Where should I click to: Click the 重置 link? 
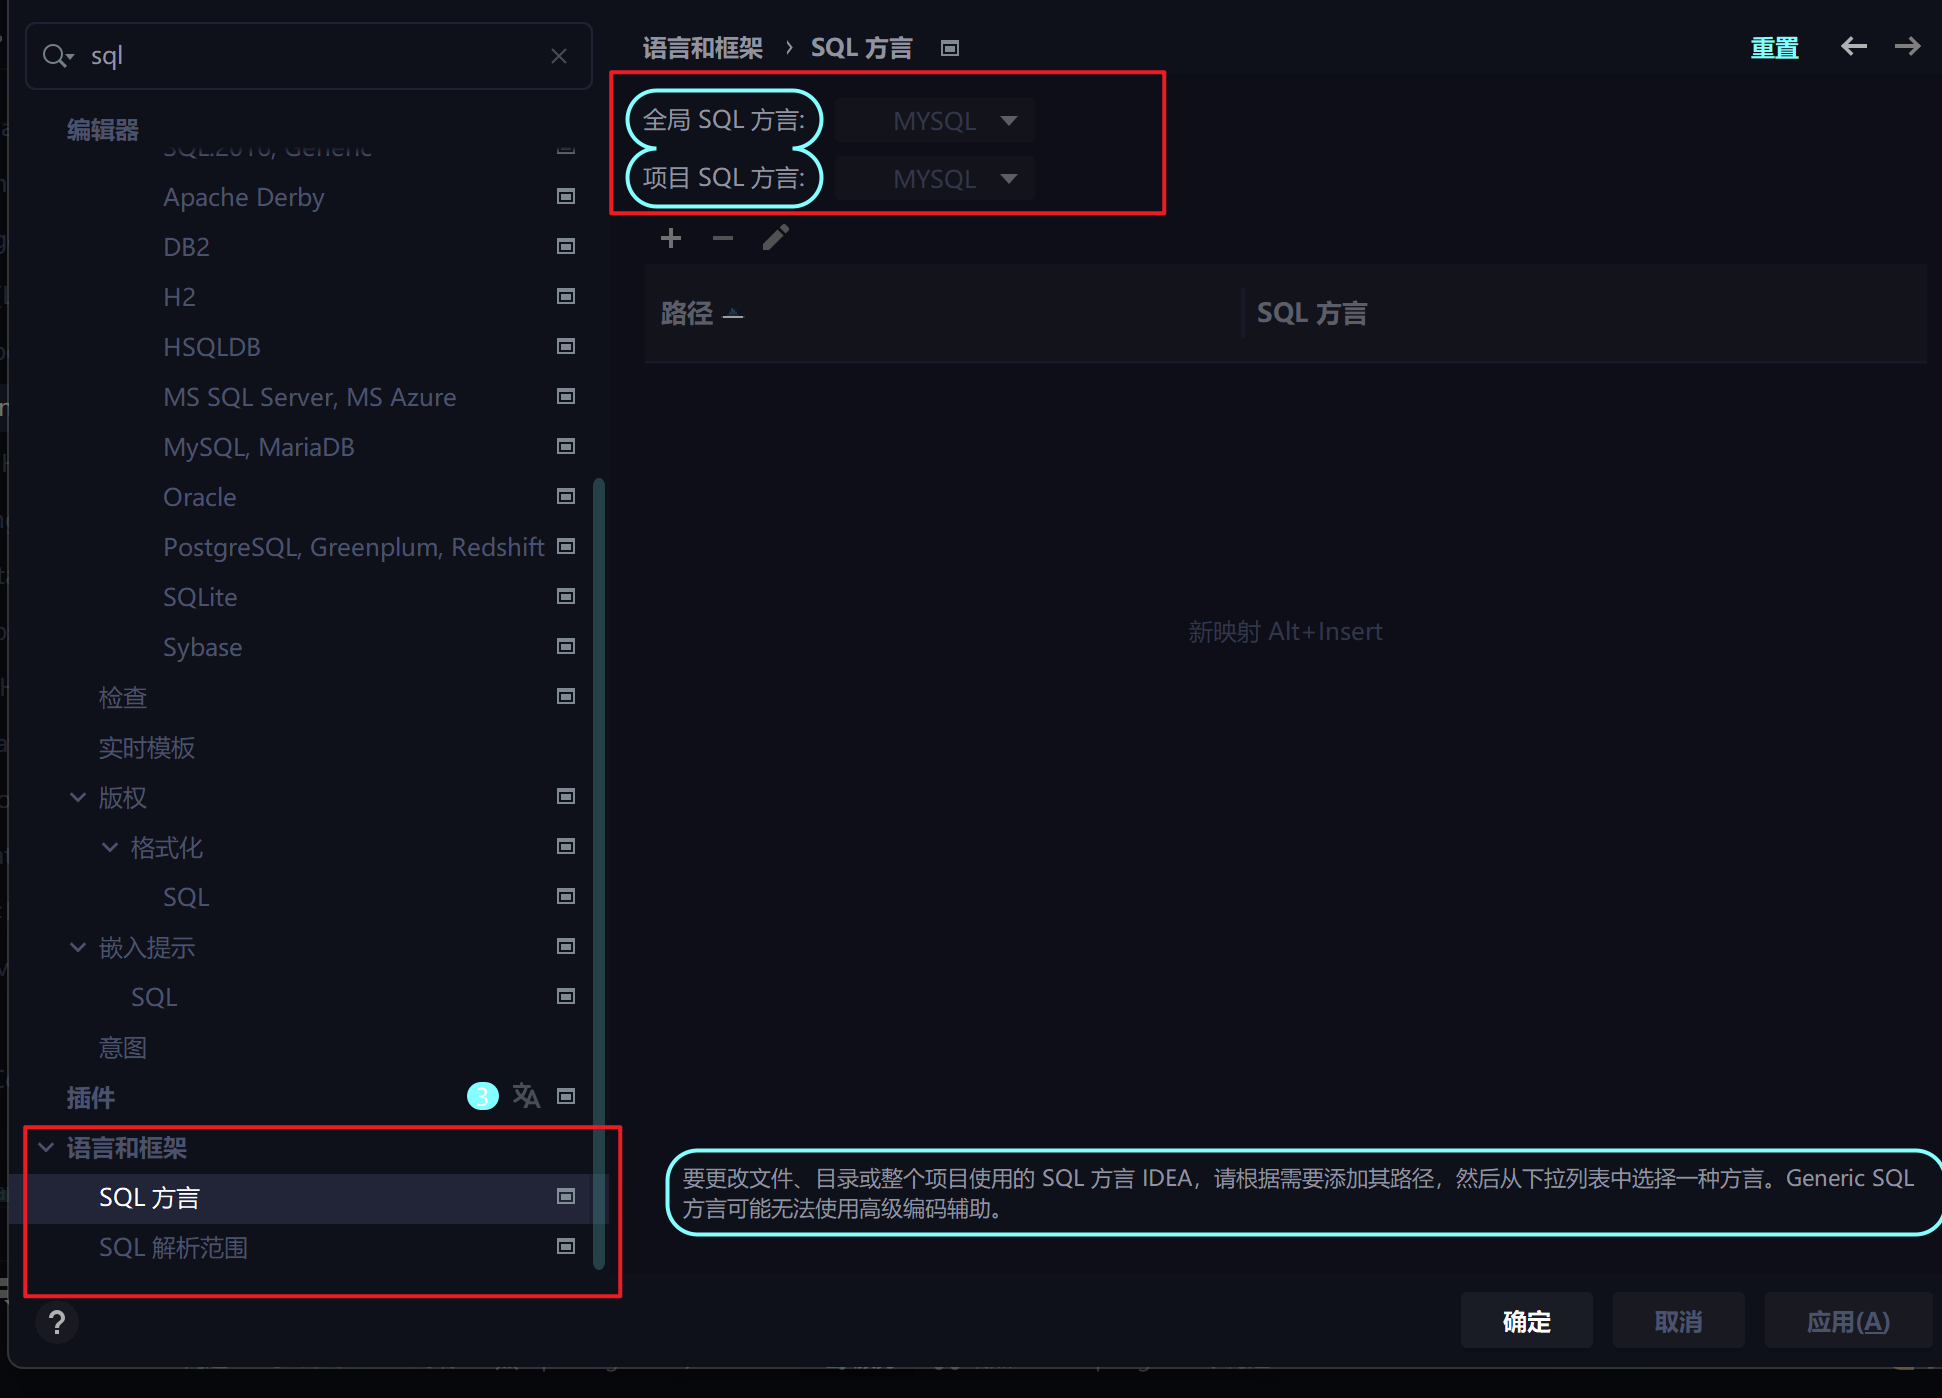(x=1775, y=48)
